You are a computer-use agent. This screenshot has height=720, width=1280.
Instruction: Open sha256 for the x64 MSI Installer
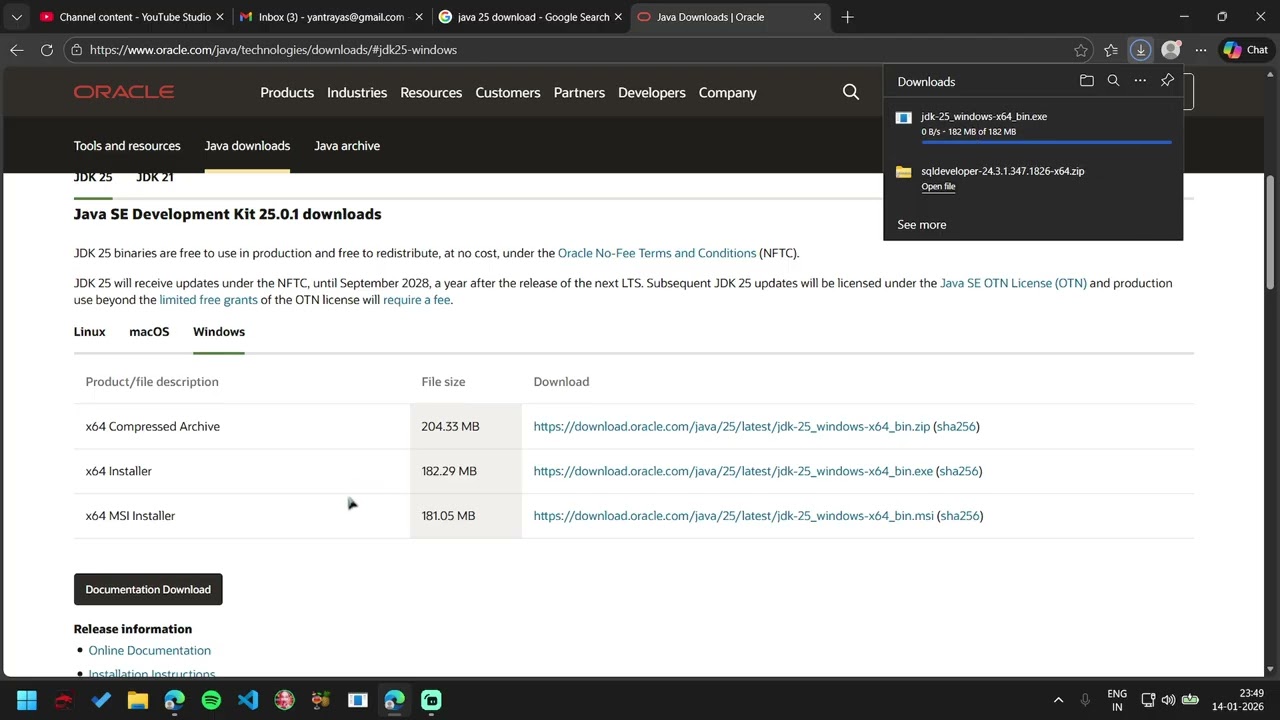click(x=960, y=516)
